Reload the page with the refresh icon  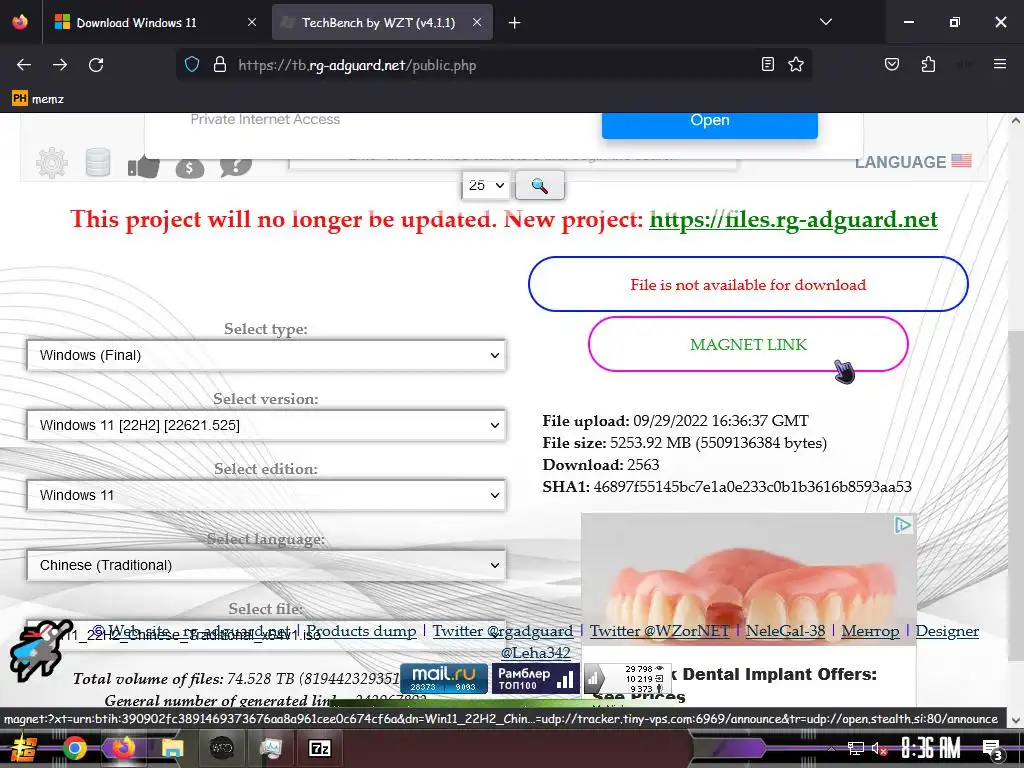point(96,65)
